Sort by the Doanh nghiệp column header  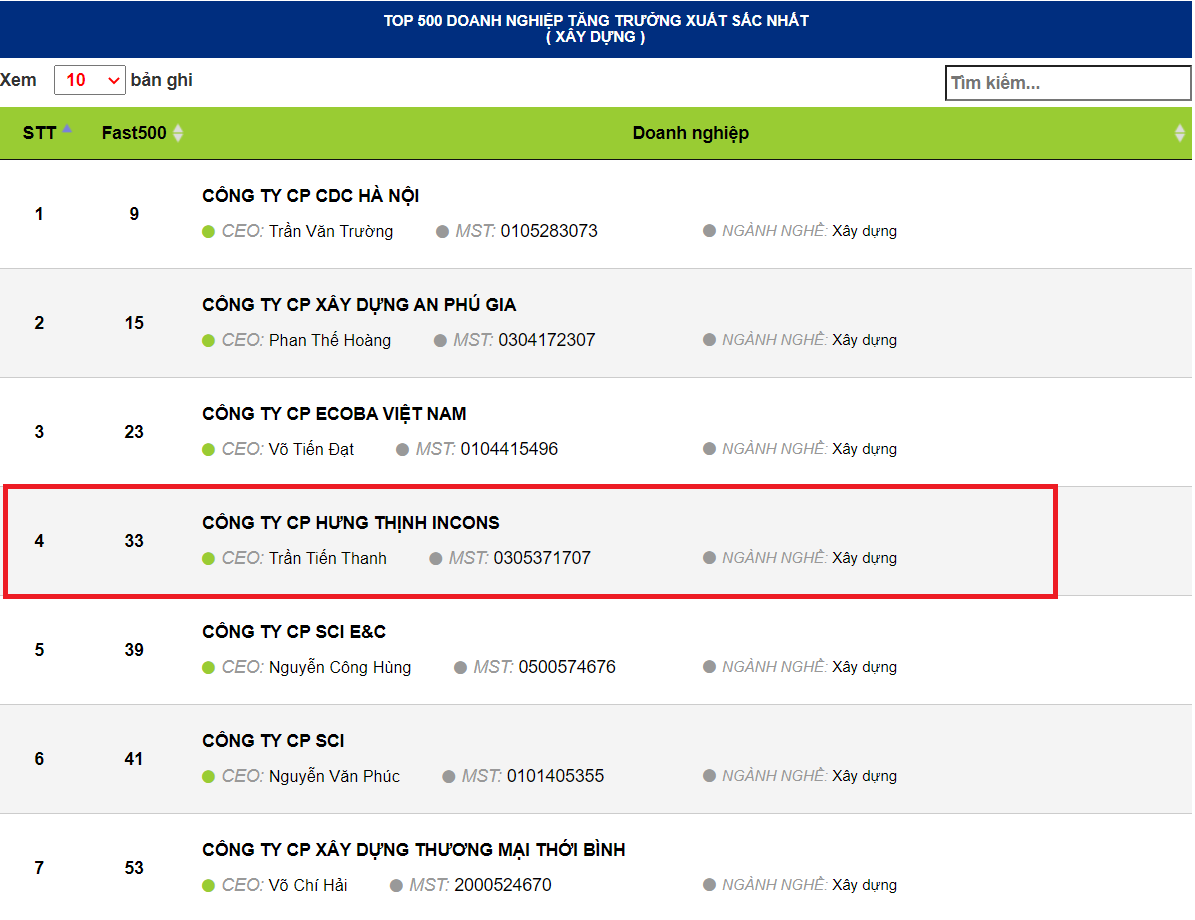click(x=690, y=133)
